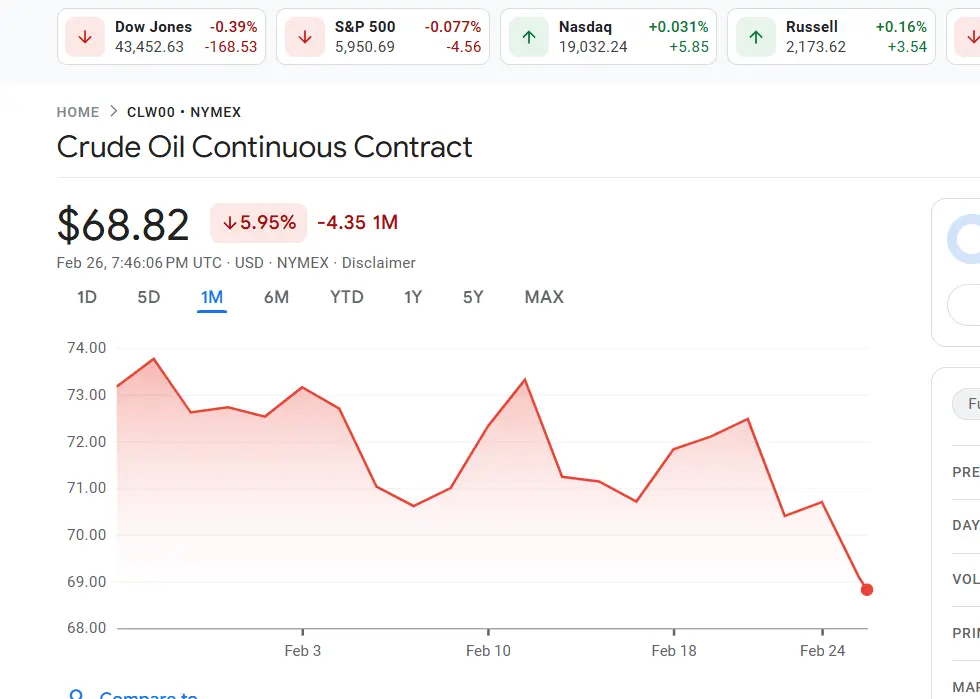Click the Dow Jones red down-arrow icon

pos(85,37)
